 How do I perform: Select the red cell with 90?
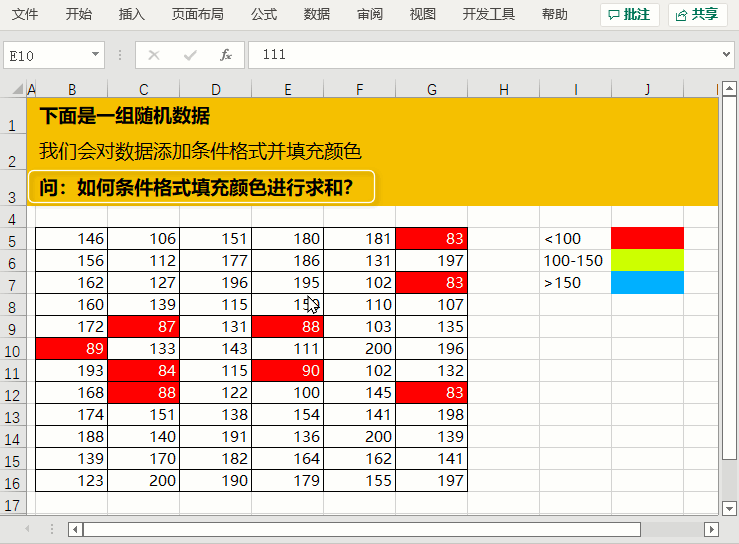(288, 371)
